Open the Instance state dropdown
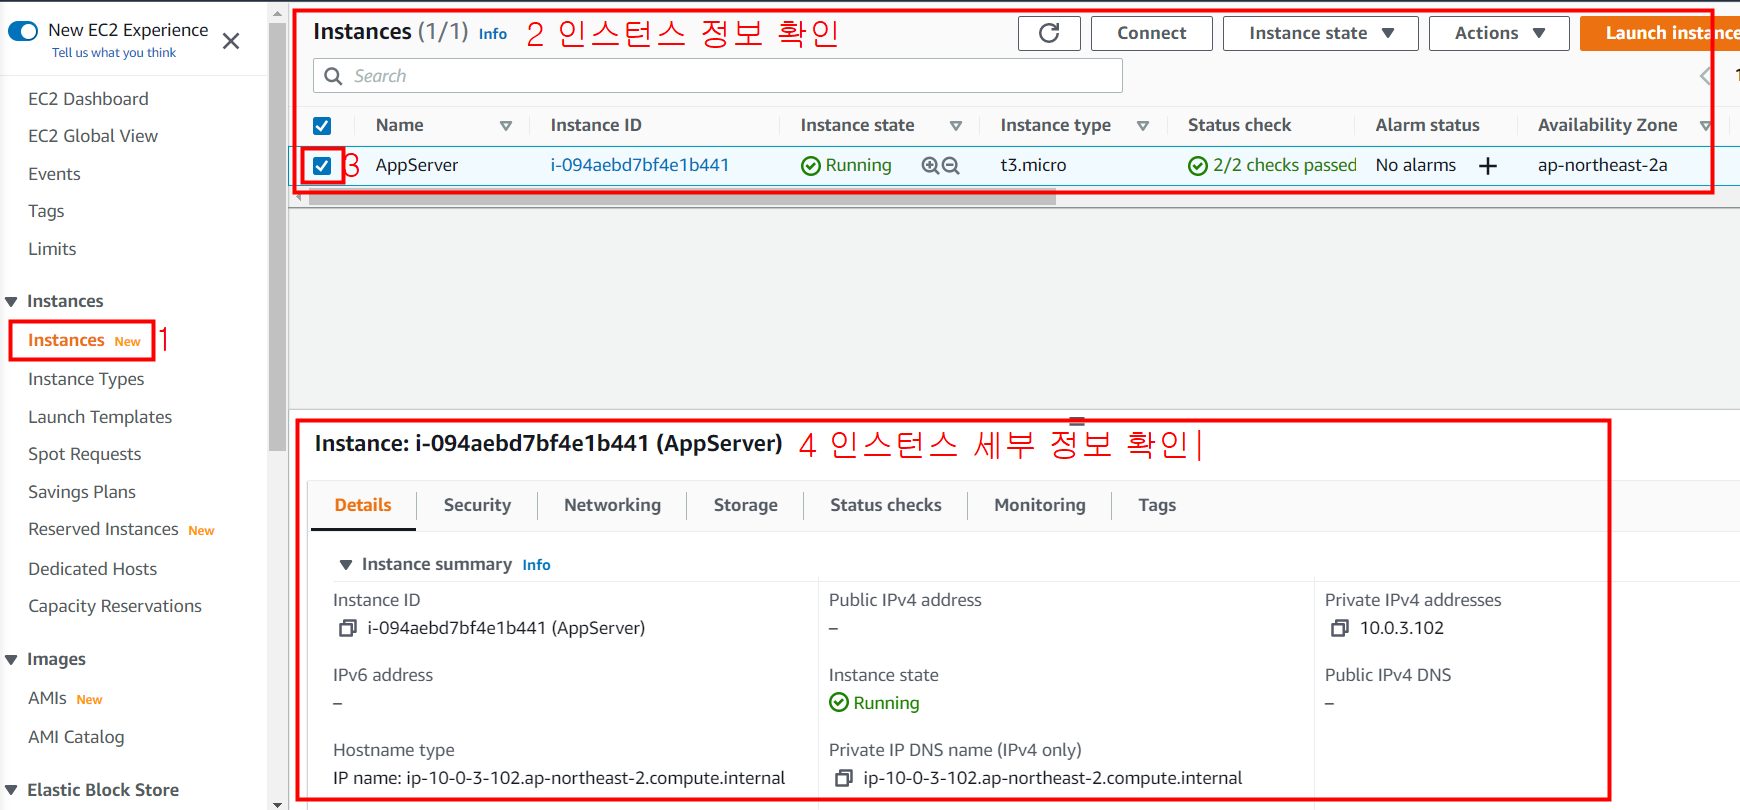 pyautogui.click(x=1320, y=33)
